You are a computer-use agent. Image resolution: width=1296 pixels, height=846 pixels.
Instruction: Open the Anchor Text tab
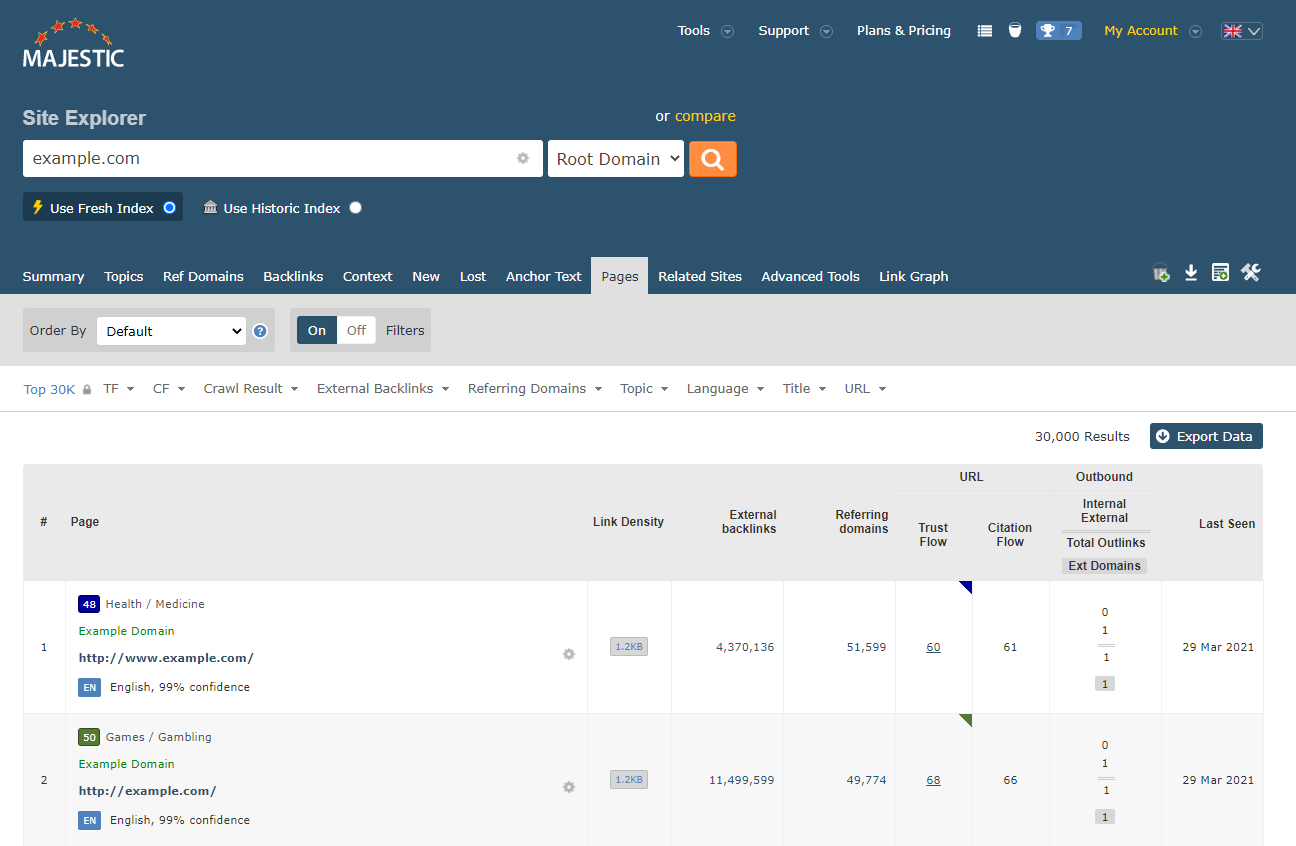click(x=543, y=276)
